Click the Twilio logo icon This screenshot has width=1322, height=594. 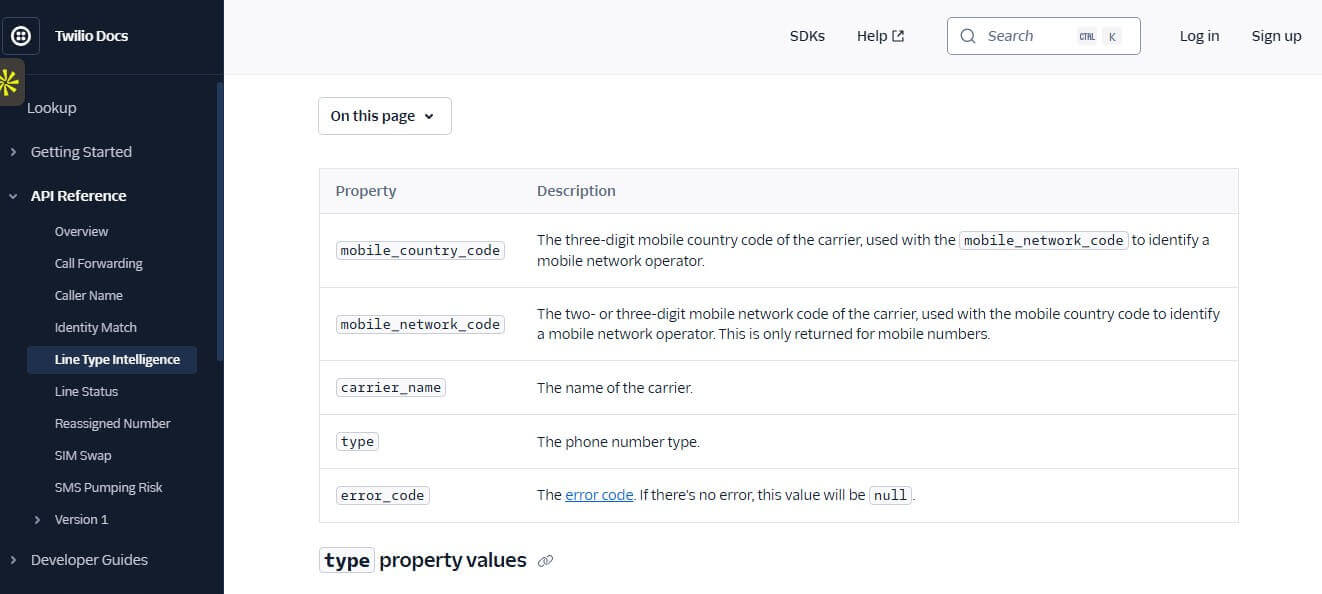pos(21,36)
